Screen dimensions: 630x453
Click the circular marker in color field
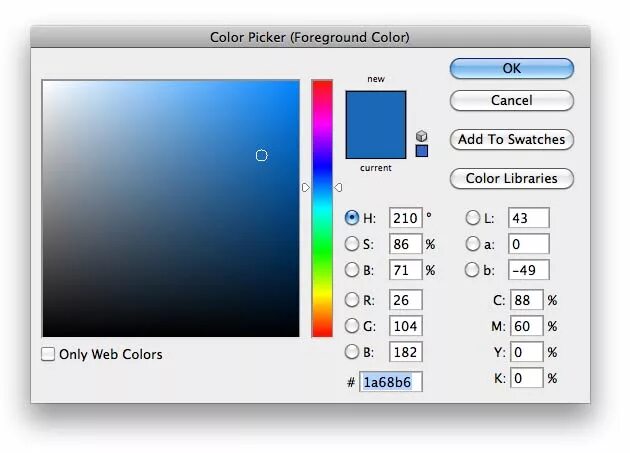[262, 155]
